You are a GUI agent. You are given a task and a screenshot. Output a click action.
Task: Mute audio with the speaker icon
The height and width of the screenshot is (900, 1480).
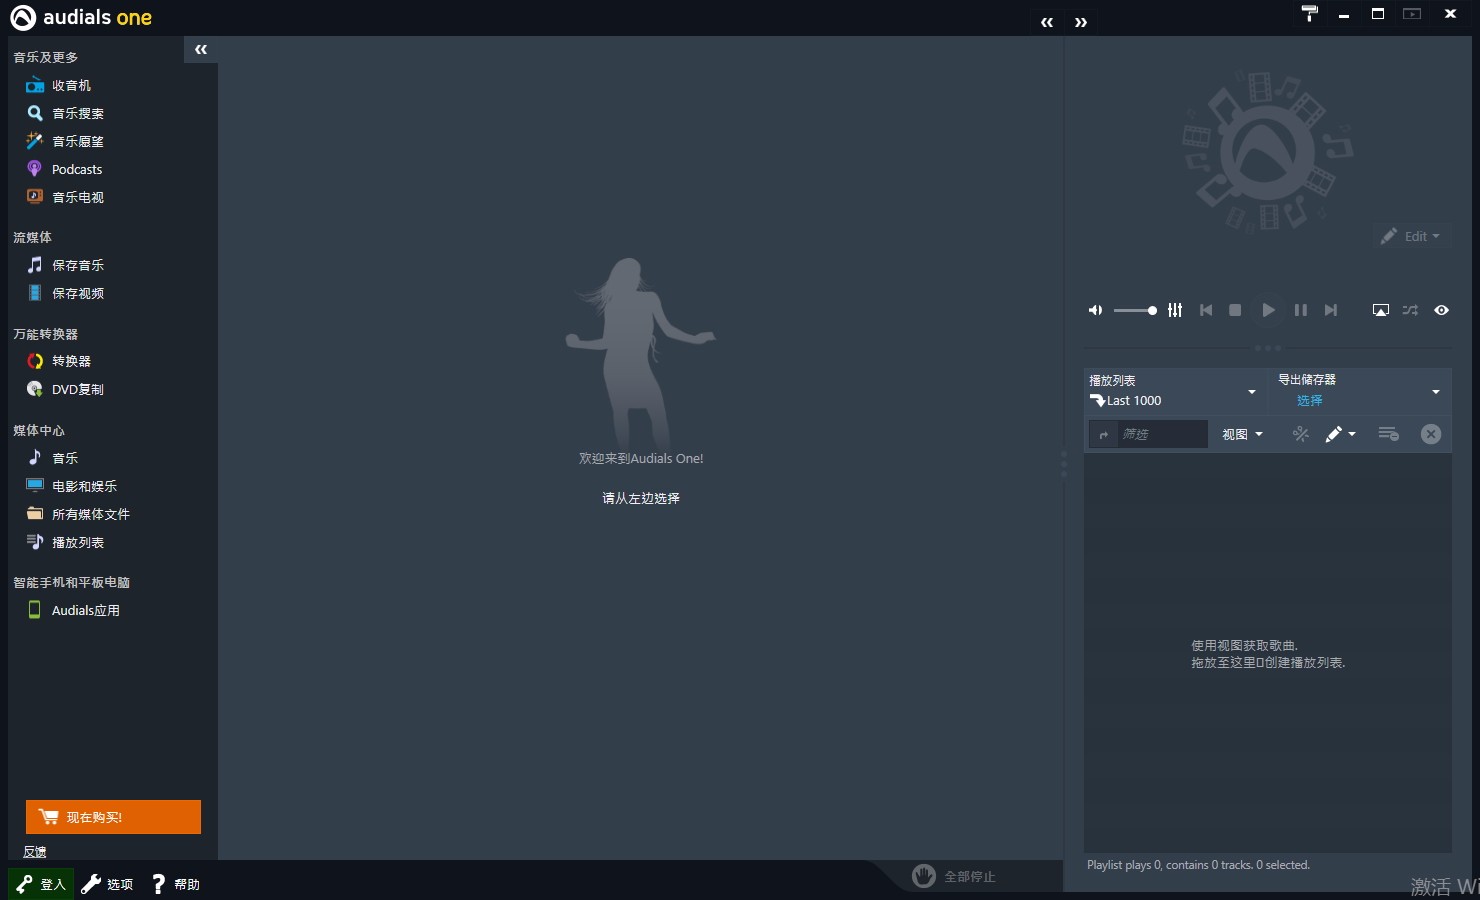pos(1095,310)
